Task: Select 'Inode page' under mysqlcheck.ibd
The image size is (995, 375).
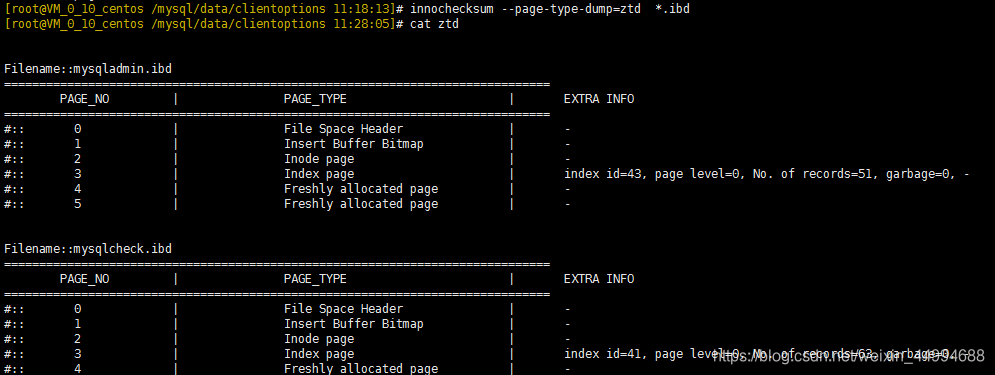Action: point(319,339)
